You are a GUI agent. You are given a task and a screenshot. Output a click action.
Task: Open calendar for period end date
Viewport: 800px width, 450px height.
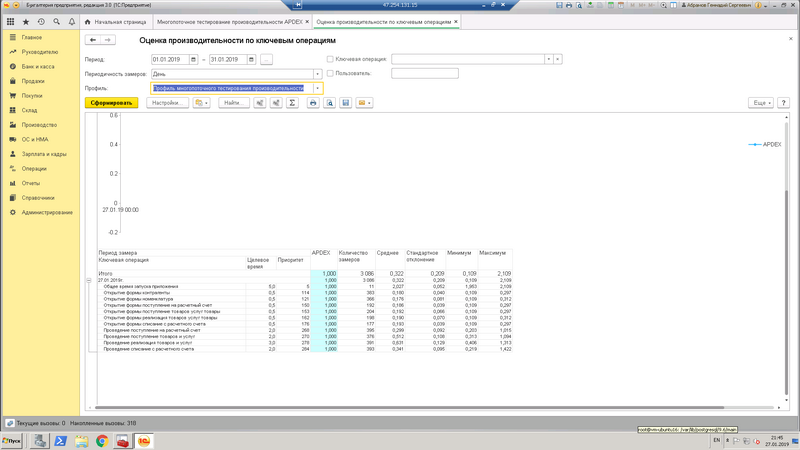click(251, 59)
